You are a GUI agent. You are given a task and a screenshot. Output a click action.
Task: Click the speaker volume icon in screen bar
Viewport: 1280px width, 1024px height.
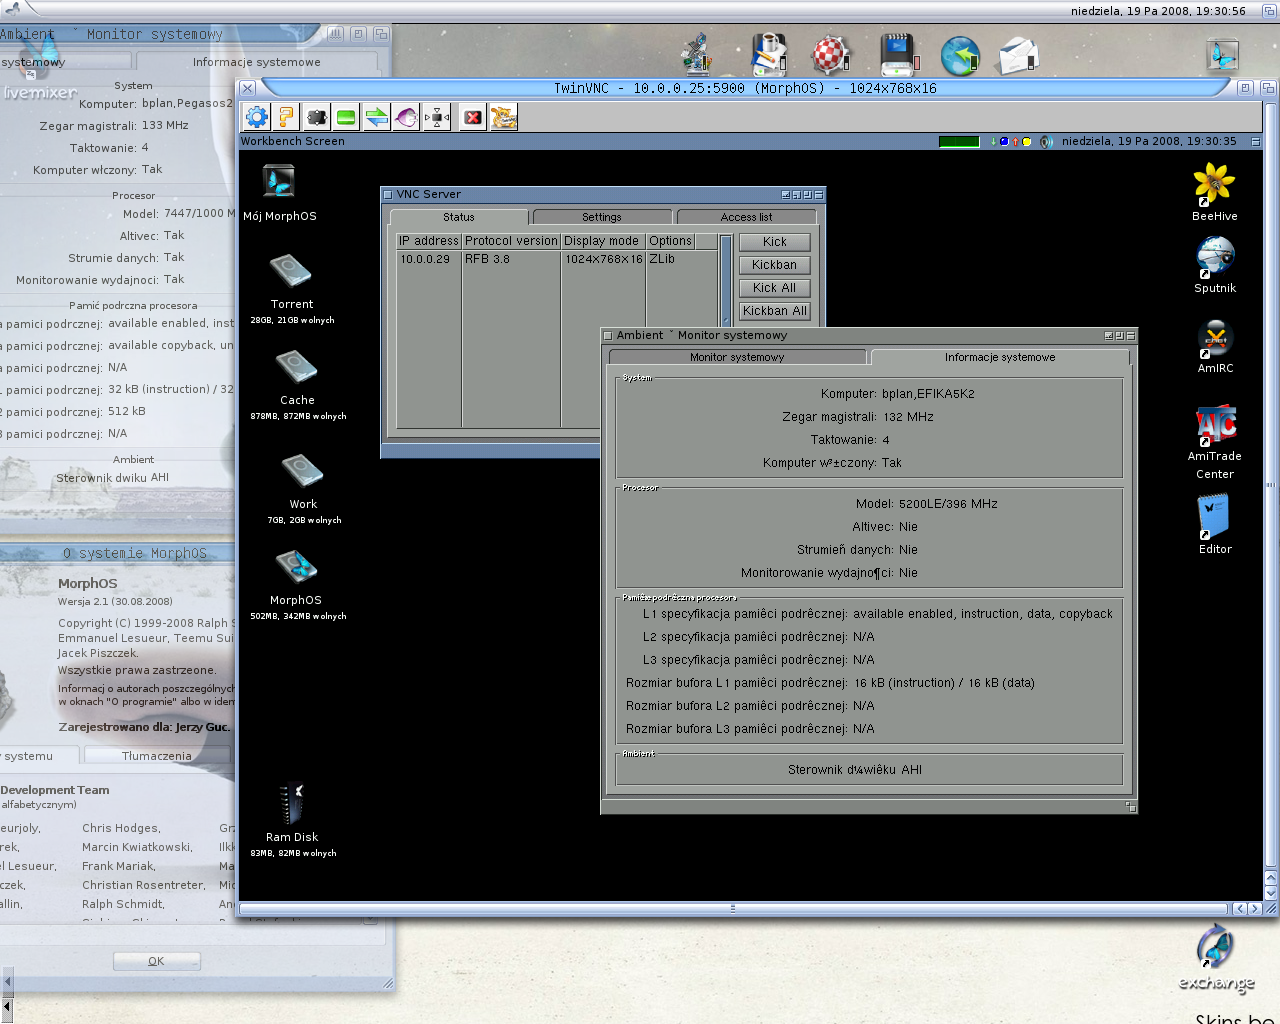click(x=1046, y=142)
